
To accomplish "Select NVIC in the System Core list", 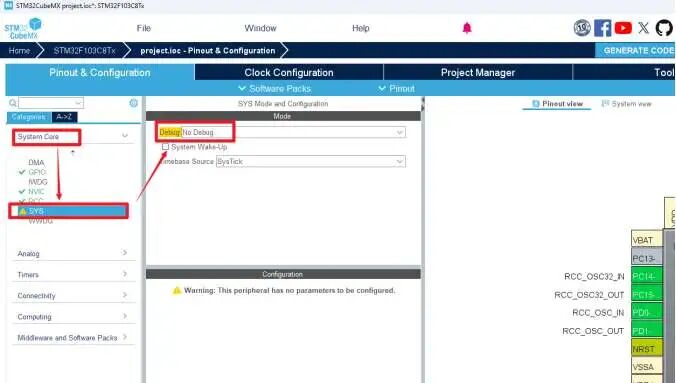I will click(36, 192).
